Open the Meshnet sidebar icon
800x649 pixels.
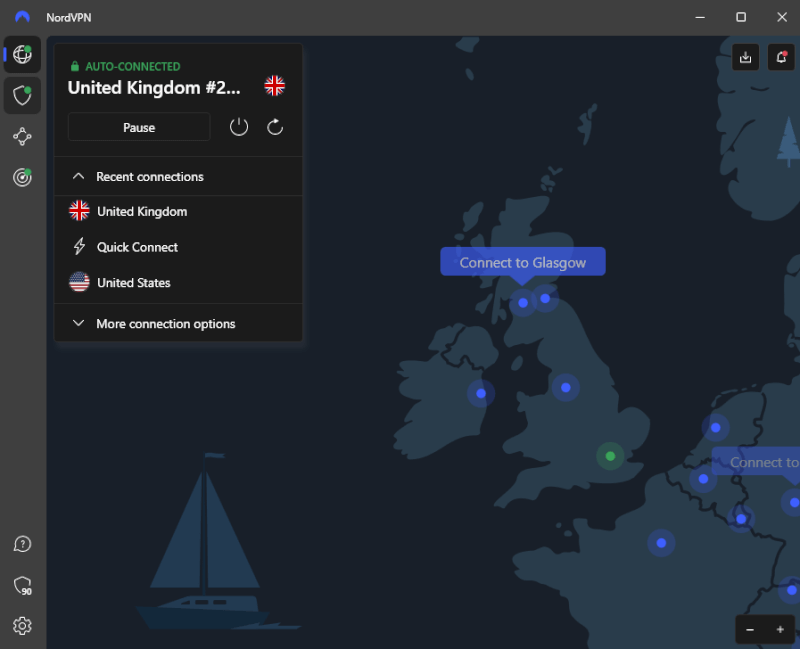(x=22, y=137)
